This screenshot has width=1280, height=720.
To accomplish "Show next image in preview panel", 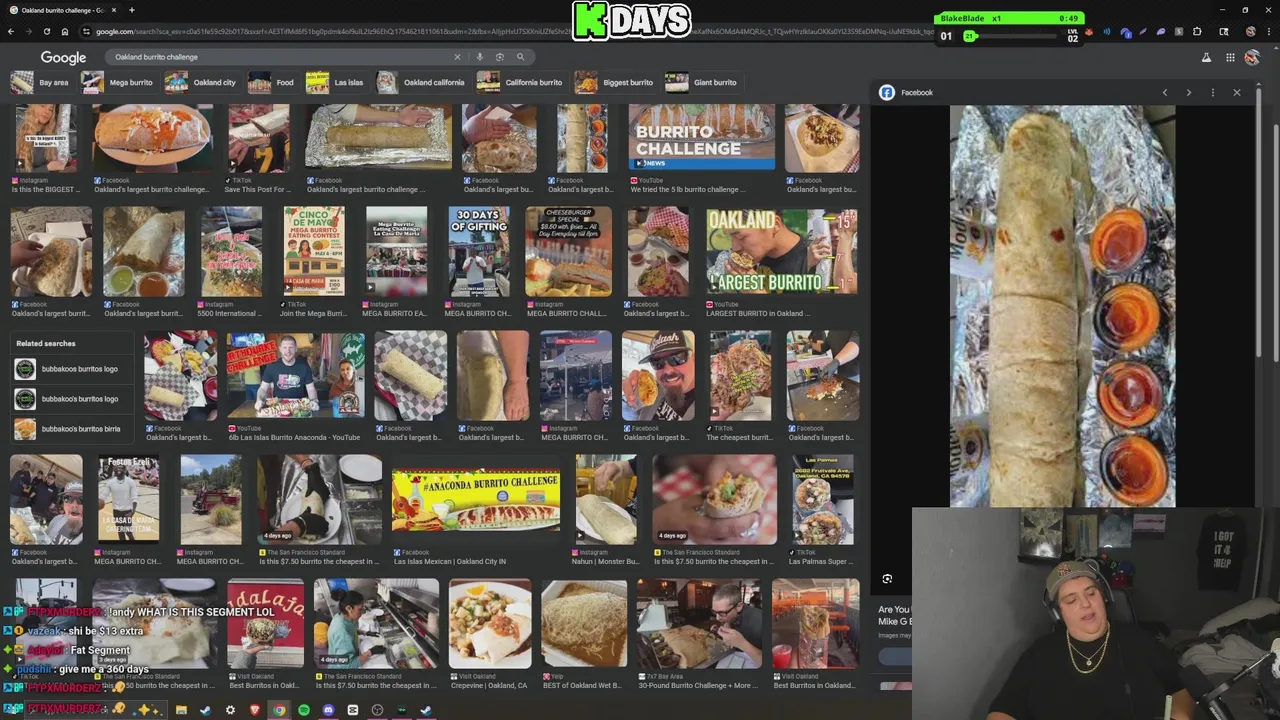I will point(1189,92).
